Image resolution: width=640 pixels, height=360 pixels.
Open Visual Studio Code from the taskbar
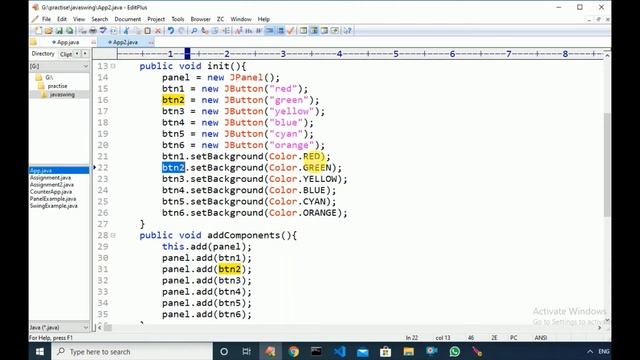339,351
